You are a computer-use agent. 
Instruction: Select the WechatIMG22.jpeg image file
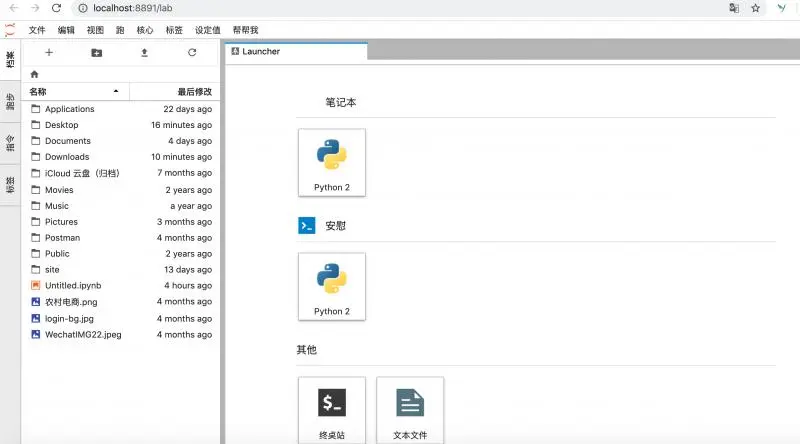[x=121, y=334]
